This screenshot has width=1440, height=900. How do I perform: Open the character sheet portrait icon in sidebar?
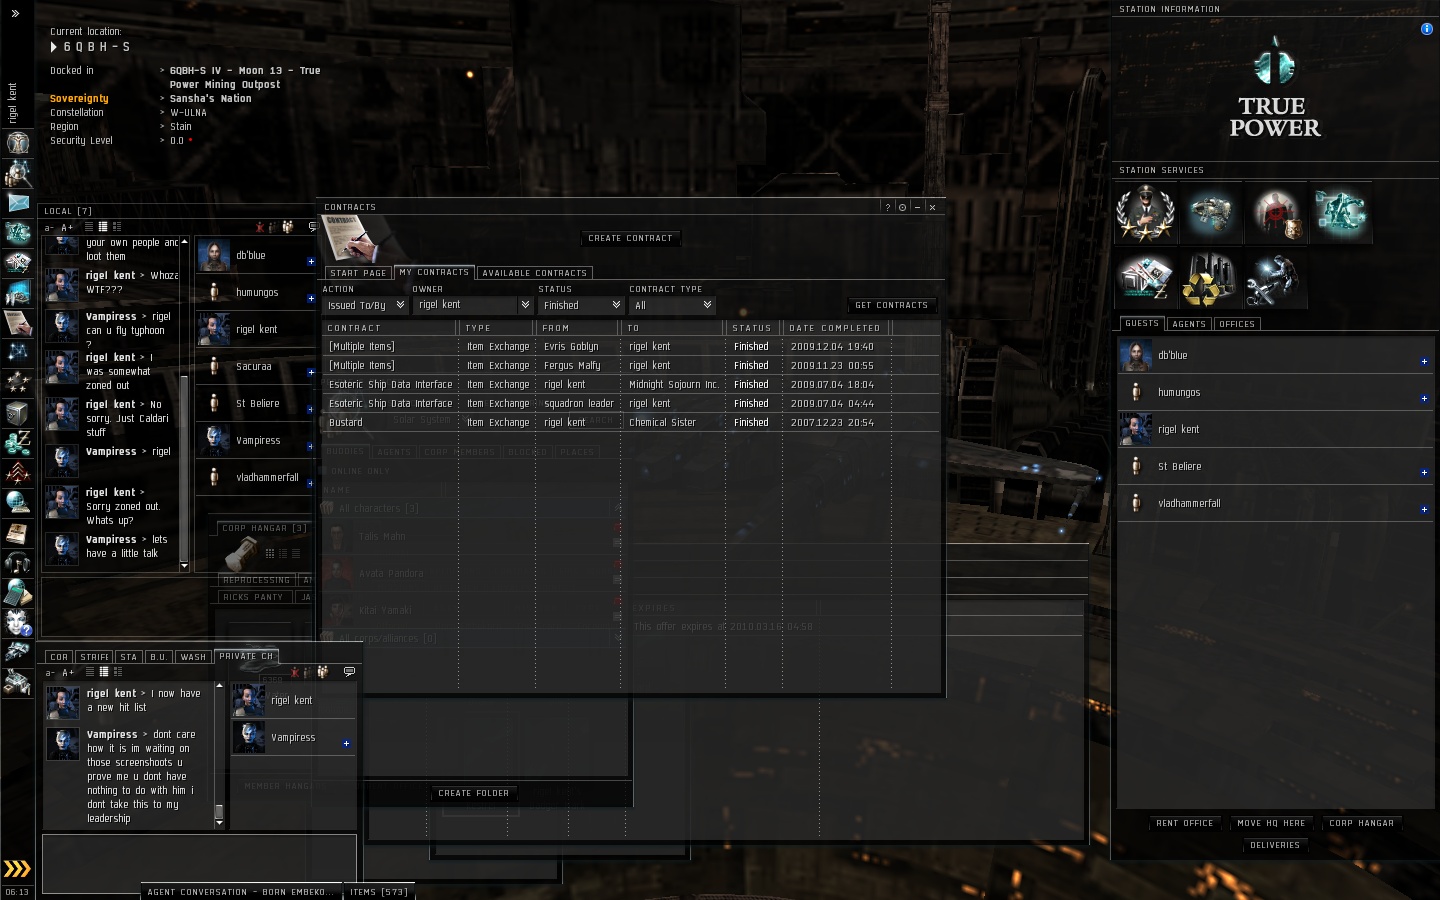point(17,142)
